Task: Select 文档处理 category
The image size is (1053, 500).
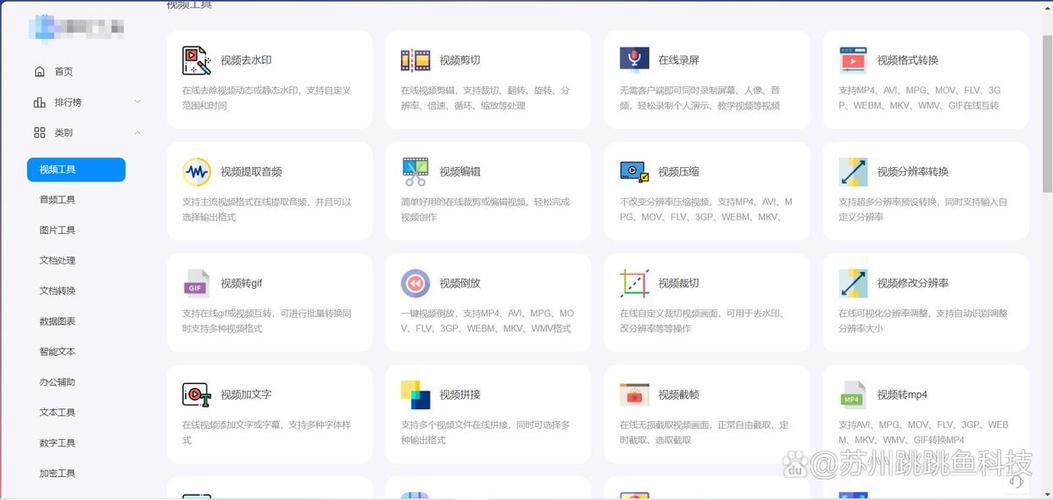Action: click(58, 260)
